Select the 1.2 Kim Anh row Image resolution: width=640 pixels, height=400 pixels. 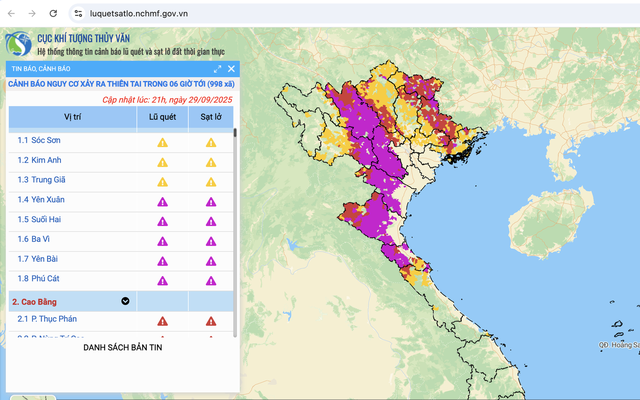[121, 162]
